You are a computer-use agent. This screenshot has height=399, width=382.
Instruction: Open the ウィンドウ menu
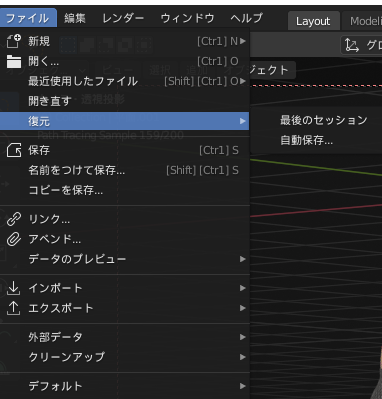click(187, 18)
